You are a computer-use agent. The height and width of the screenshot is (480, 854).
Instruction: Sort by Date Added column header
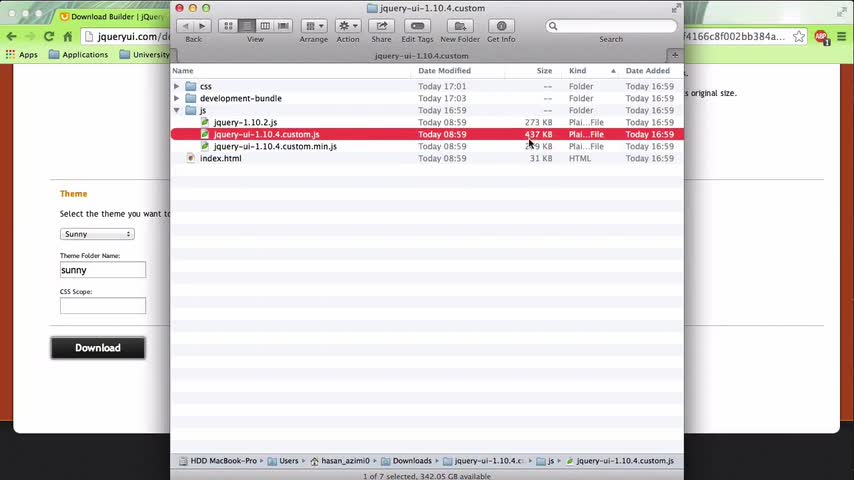coord(648,71)
